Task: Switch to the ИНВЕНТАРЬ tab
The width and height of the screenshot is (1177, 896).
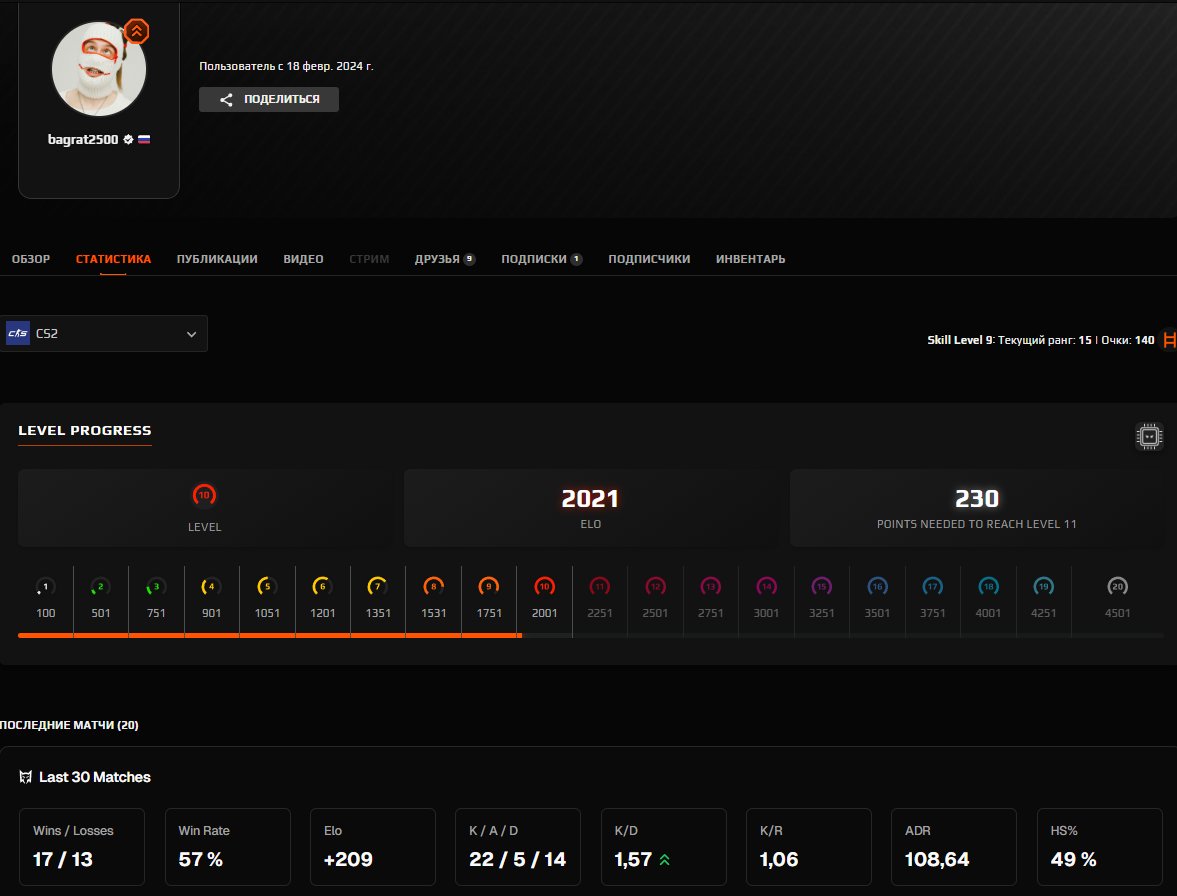Action: coord(750,258)
